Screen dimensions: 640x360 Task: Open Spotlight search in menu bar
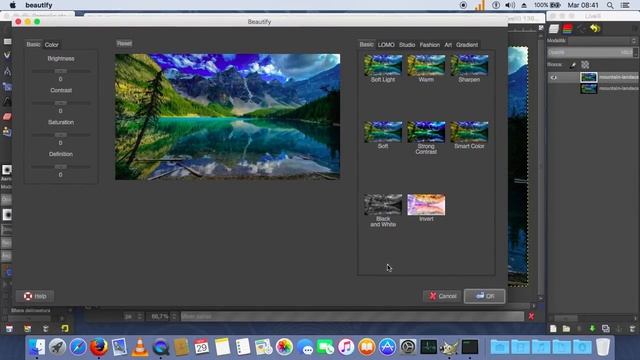pyautogui.click(x=610, y=5)
